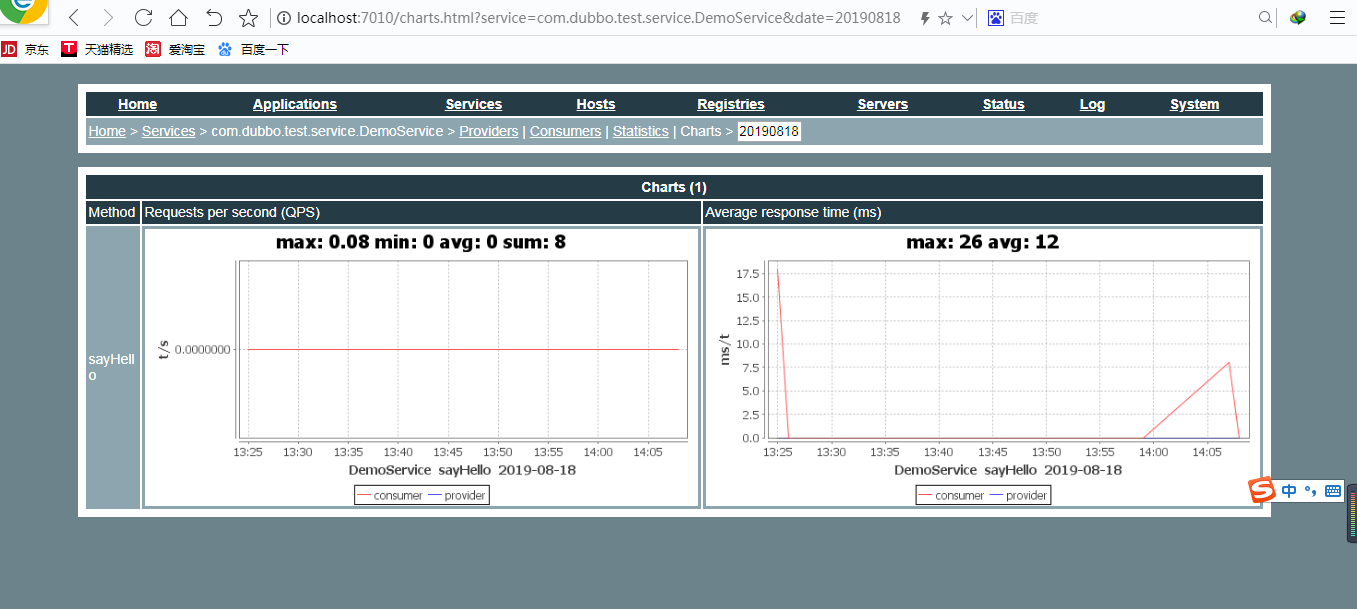Click the lightning speed-mode icon
The width and height of the screenshot is (1357, 609).
click(x=925, y=18)
